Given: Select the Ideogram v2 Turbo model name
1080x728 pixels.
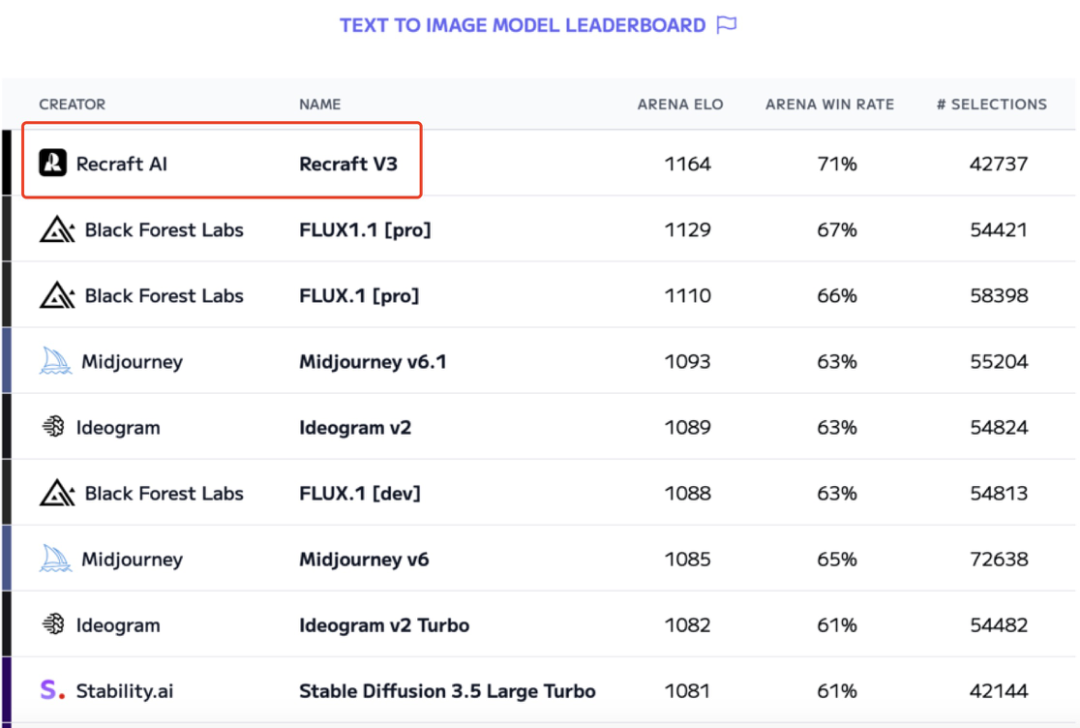Looking at the screenshot, I should [384, 625].
